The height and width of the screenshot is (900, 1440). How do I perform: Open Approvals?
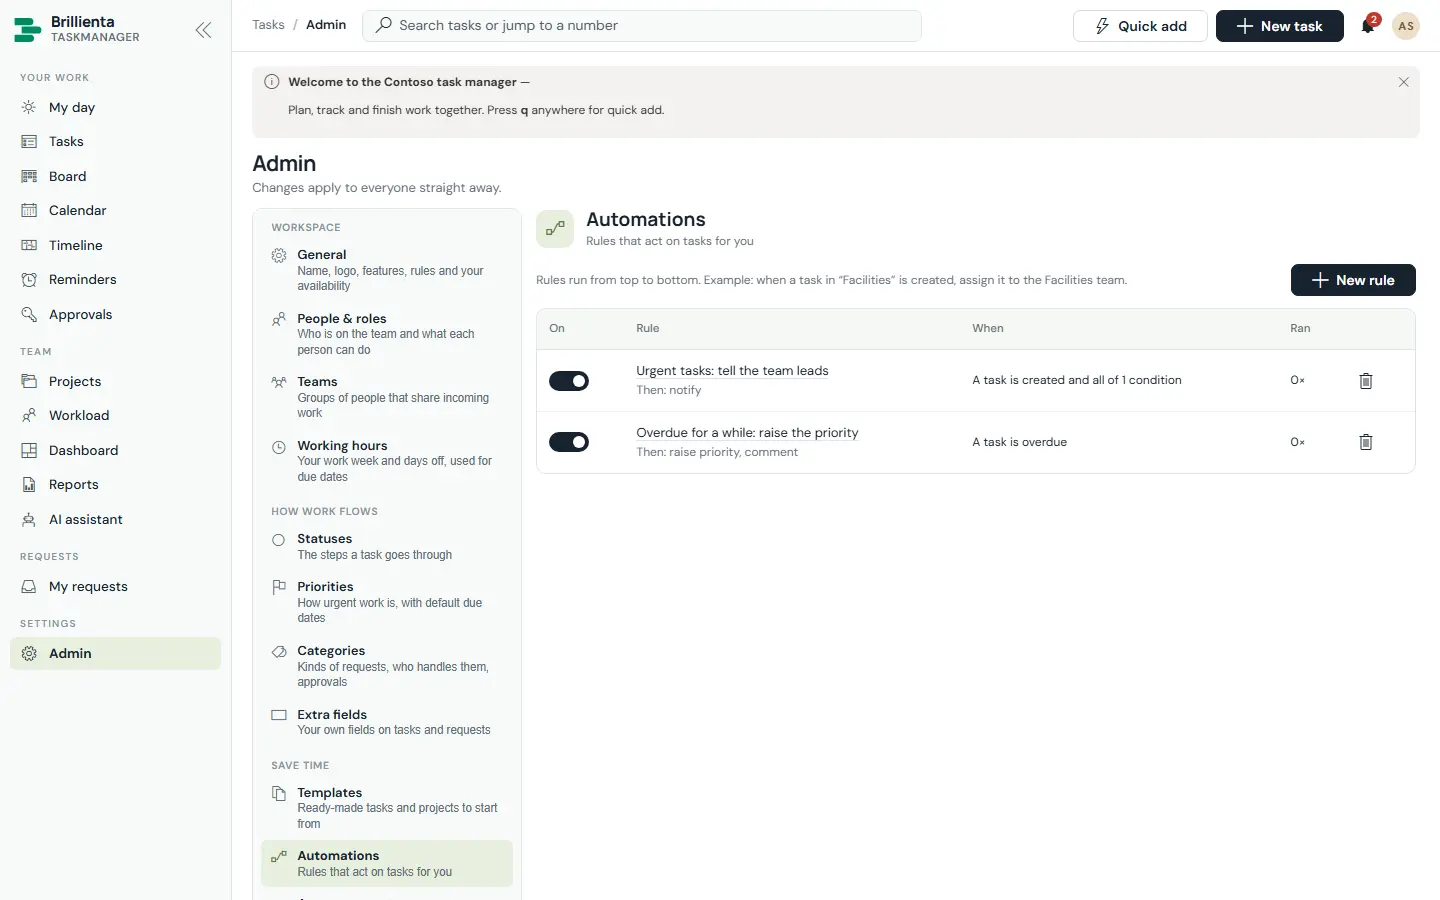115,314
